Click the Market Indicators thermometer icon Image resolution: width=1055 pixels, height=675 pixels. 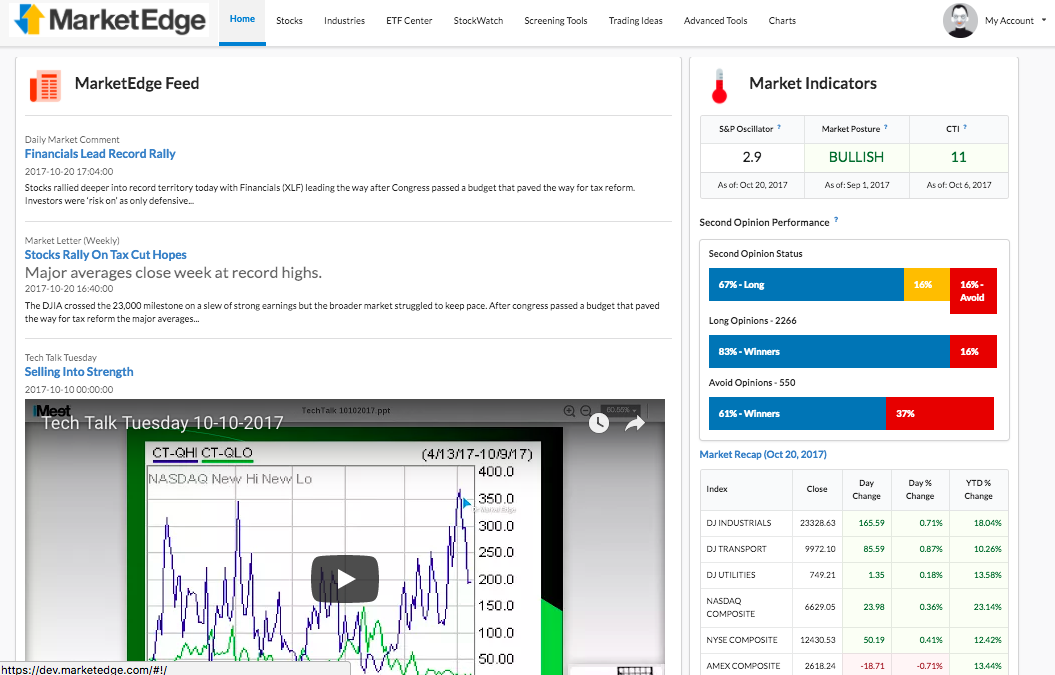tap(718, 86)
